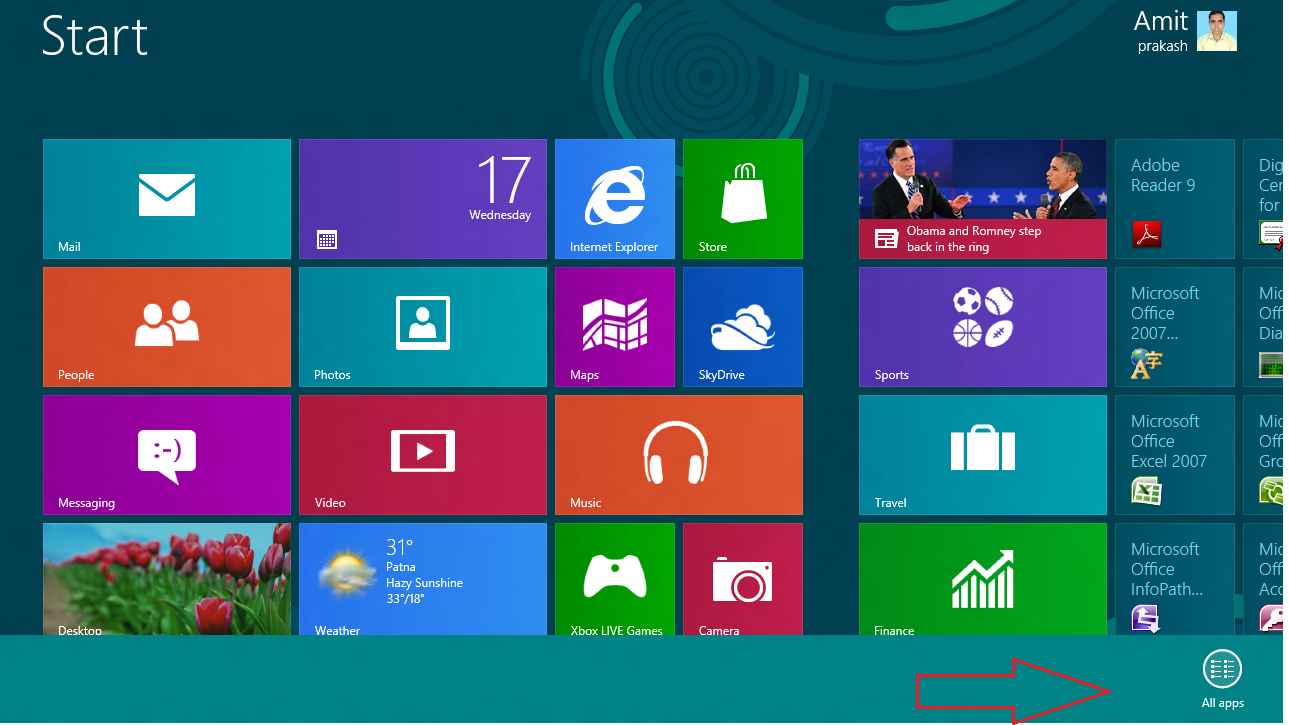Open the Mail tile

(167, 199)
